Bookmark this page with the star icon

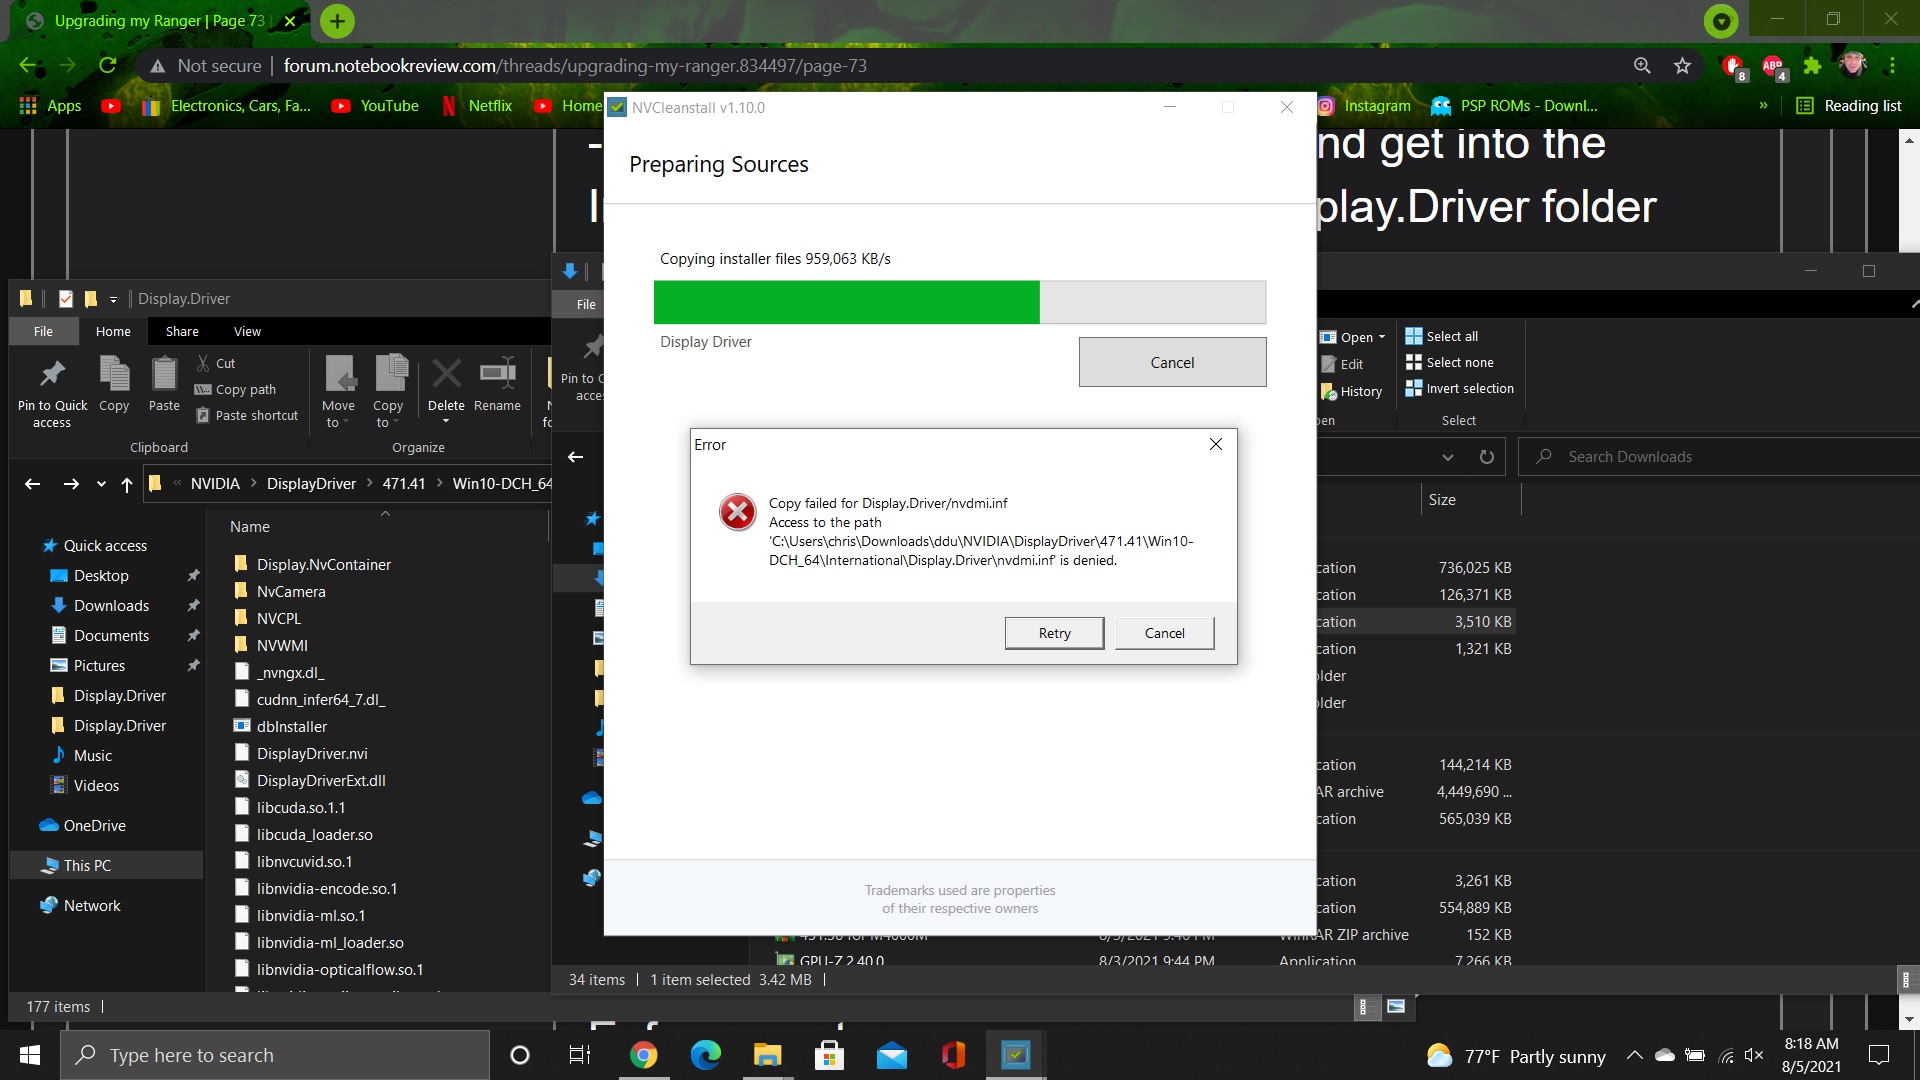(x=1682, y=66)
